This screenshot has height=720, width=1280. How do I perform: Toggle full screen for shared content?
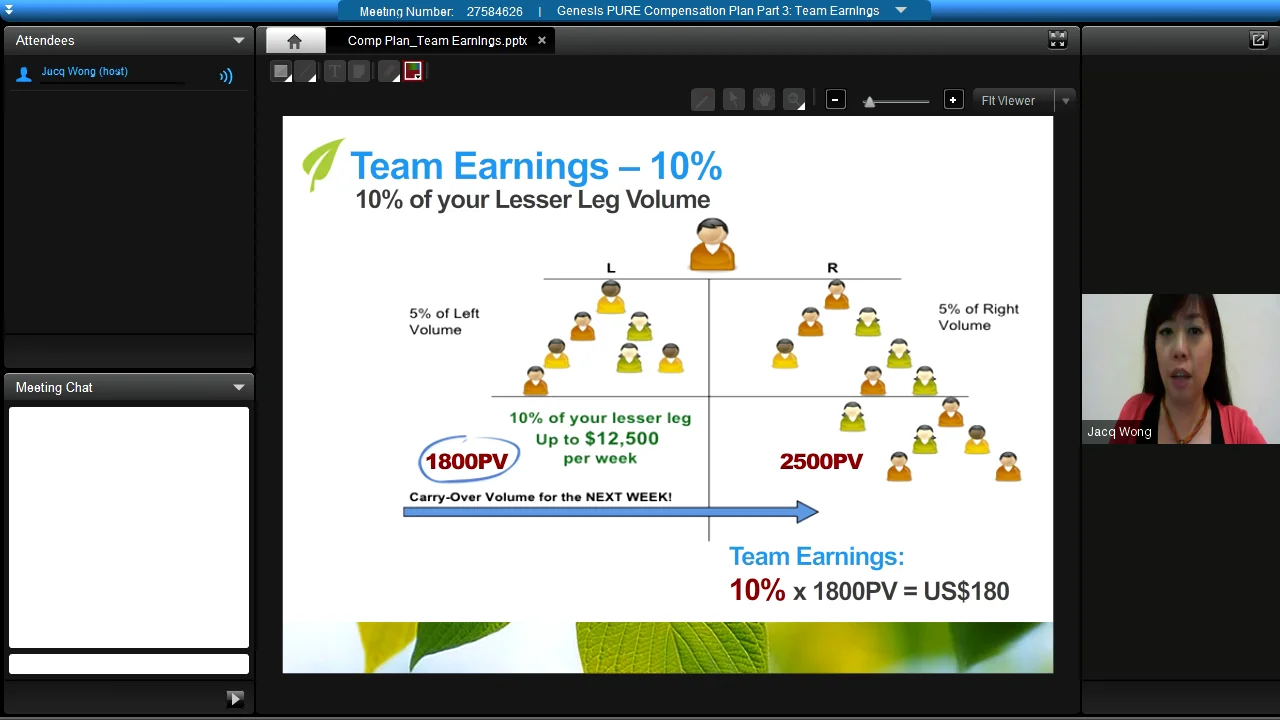(x=1057, y=40)
